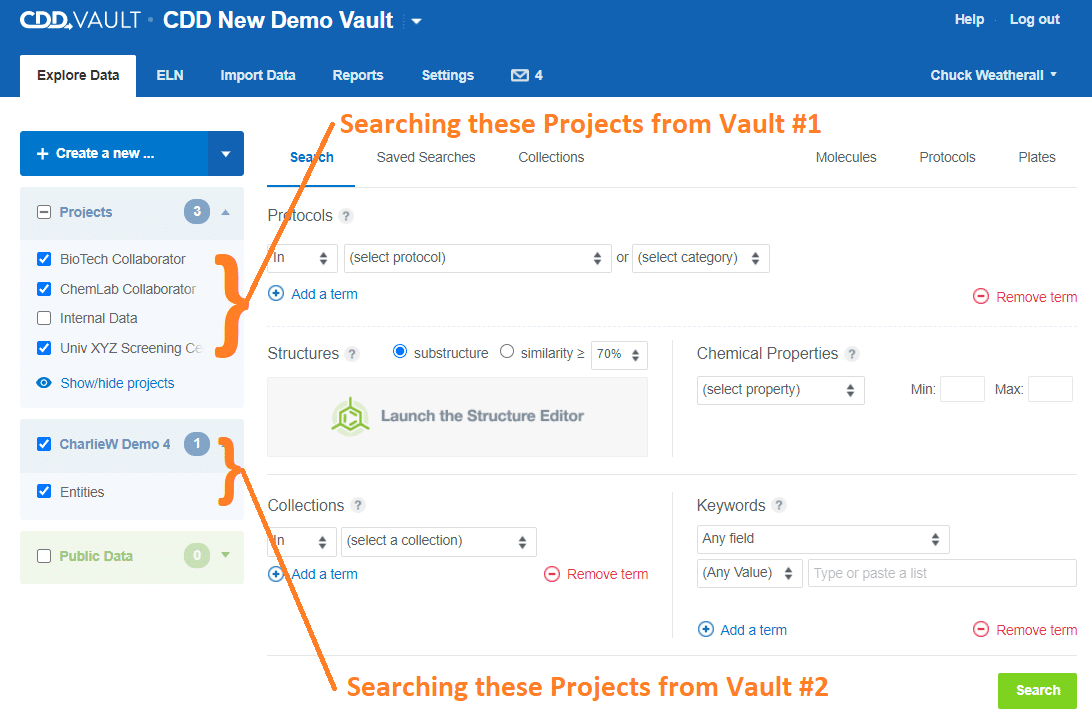
Task: Open the Reports tab
Action: coord(358,75)
